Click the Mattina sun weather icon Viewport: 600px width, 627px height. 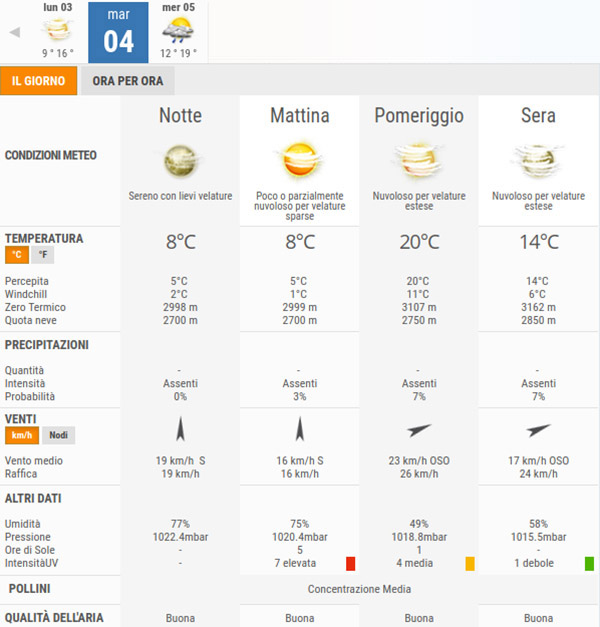(300, 160)
